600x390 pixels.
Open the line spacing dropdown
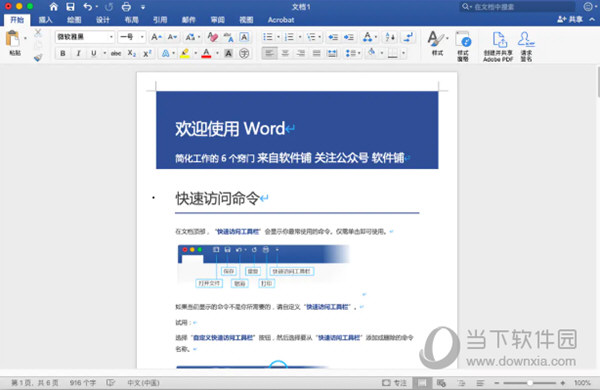click(353, 53)
